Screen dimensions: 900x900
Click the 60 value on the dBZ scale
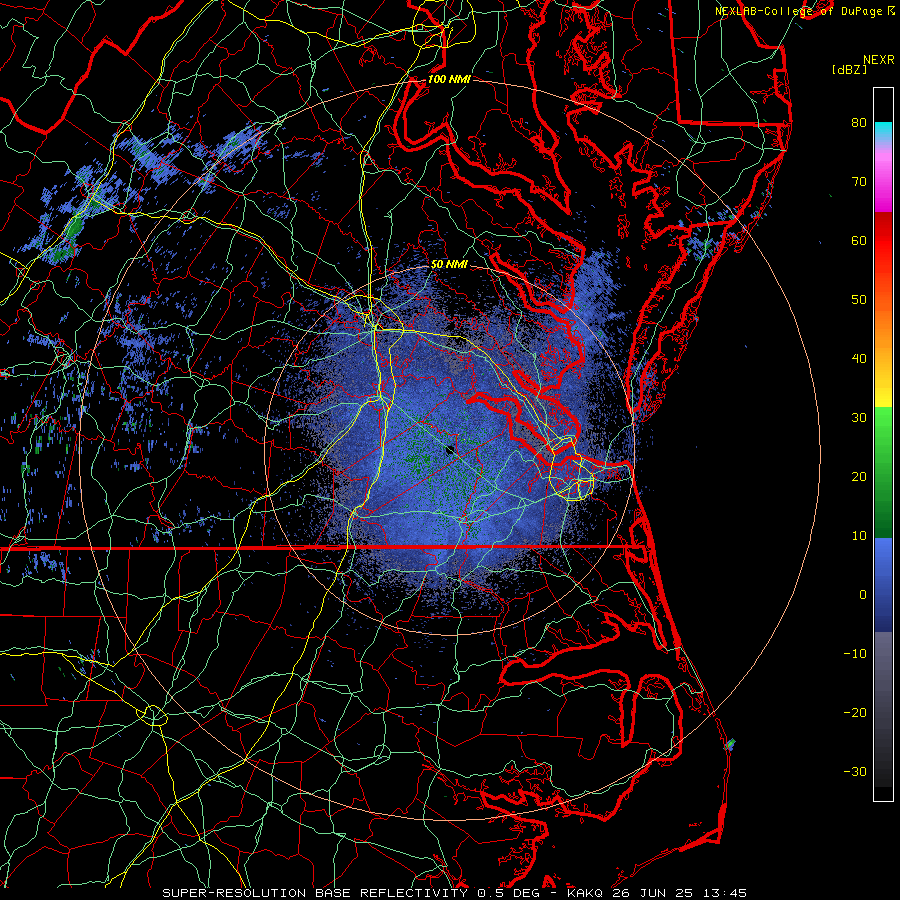859,240
